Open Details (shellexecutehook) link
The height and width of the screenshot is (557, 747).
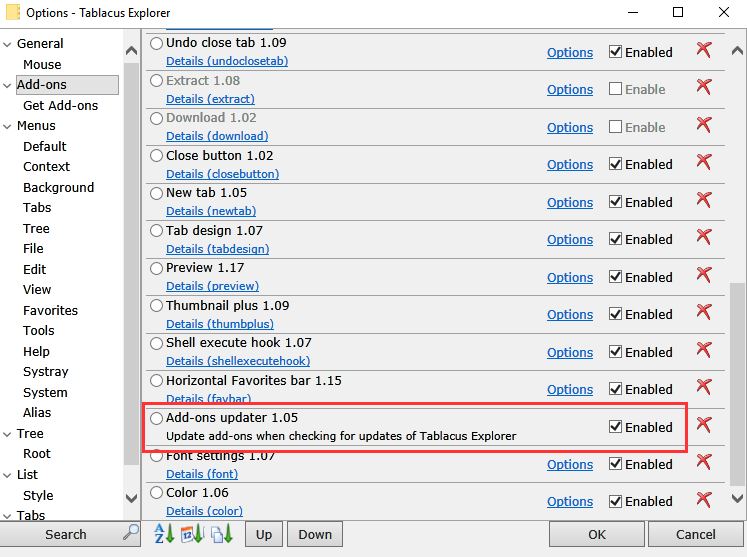(238, 361)
